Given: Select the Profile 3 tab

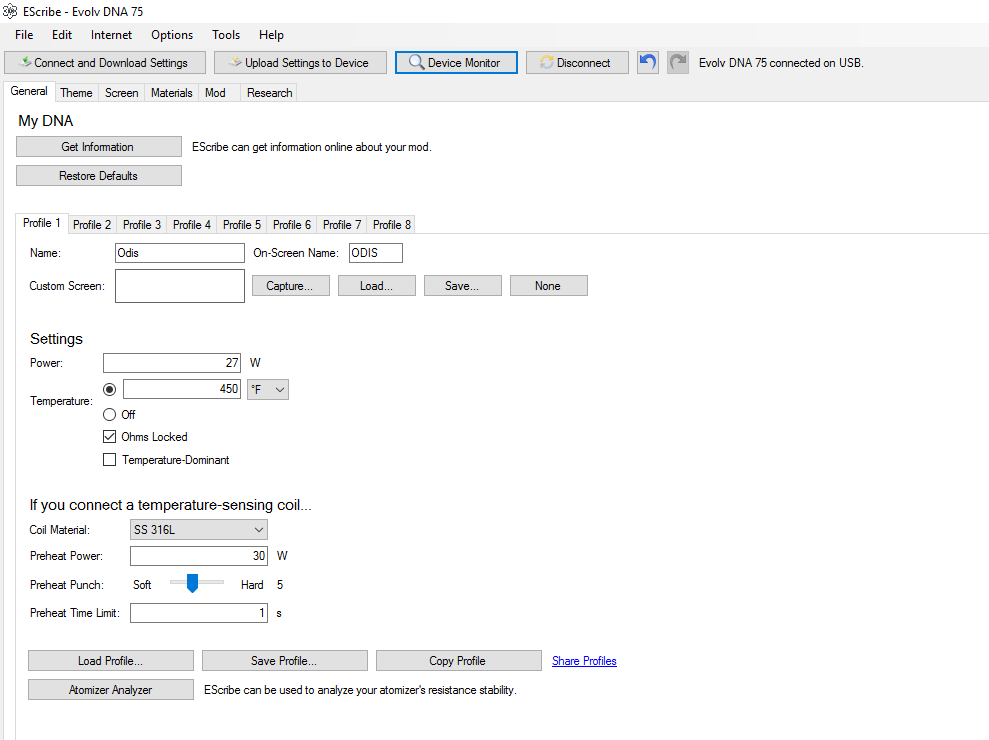Looking at the screenshot, I should coord(142,225).
